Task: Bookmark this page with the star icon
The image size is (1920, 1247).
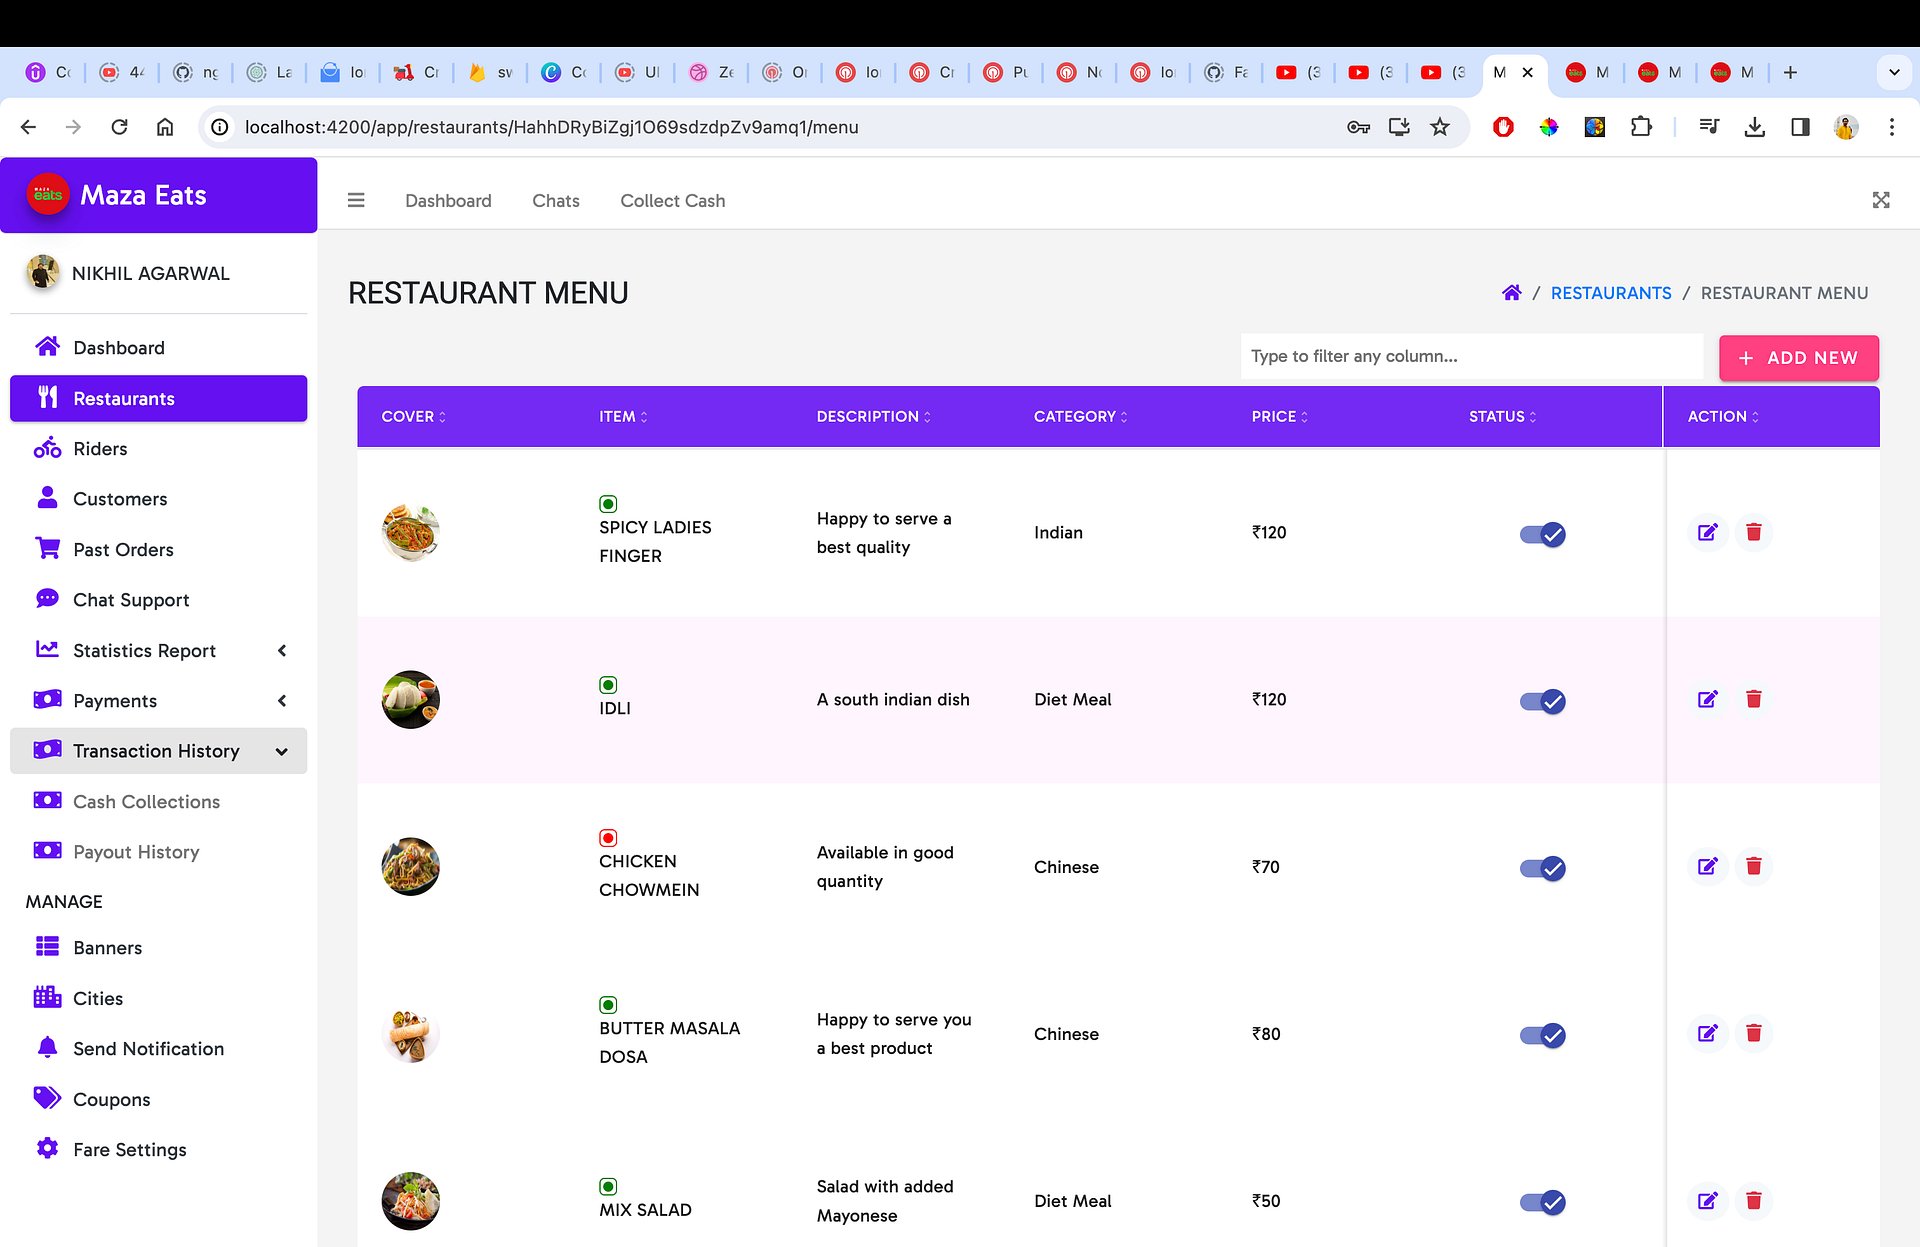Action: click(x=1439, y=127)
